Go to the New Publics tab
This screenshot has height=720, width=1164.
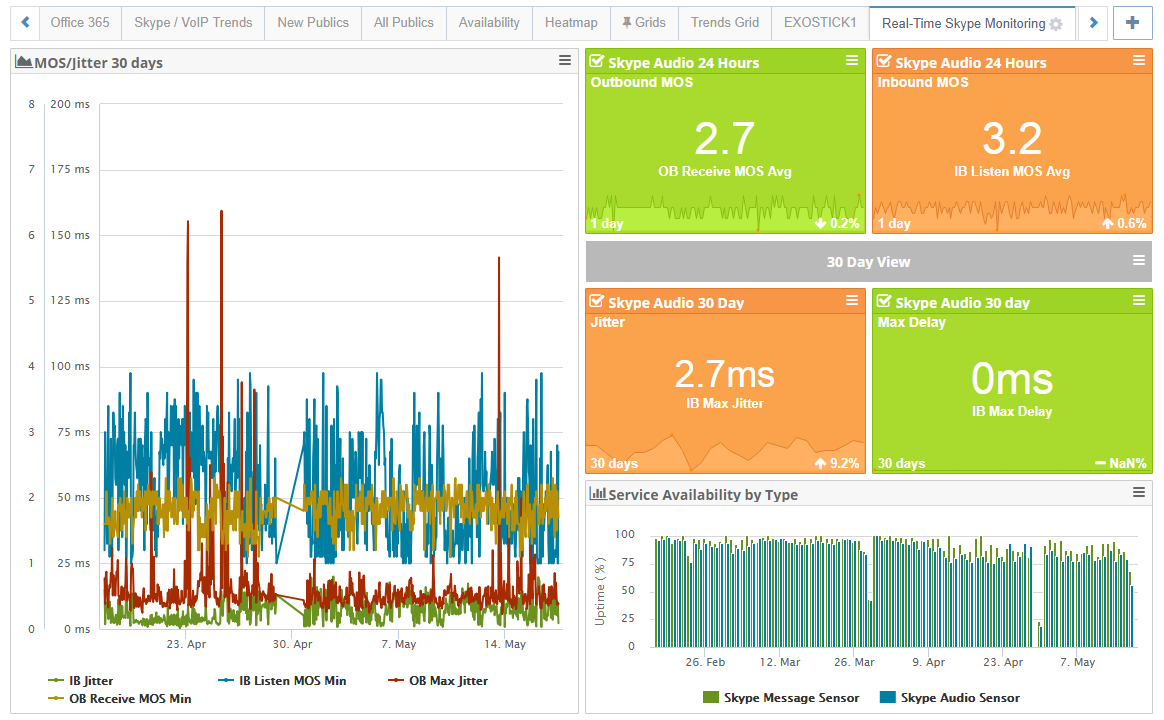tap(313, 23)
